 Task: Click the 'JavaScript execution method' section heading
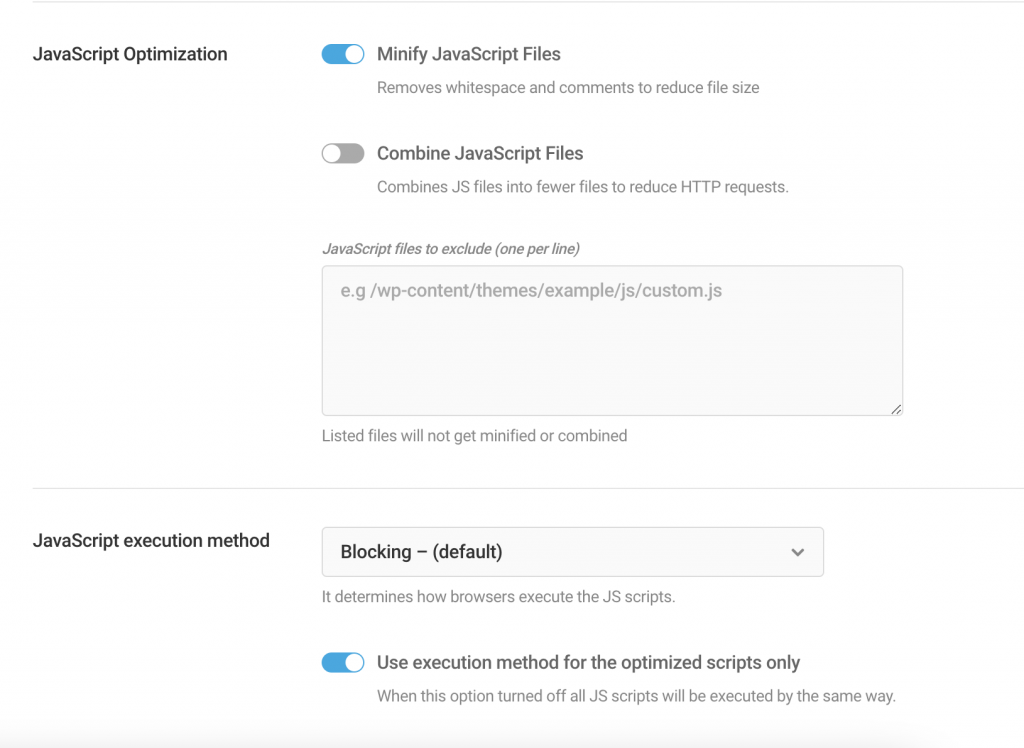click(151, 541)
